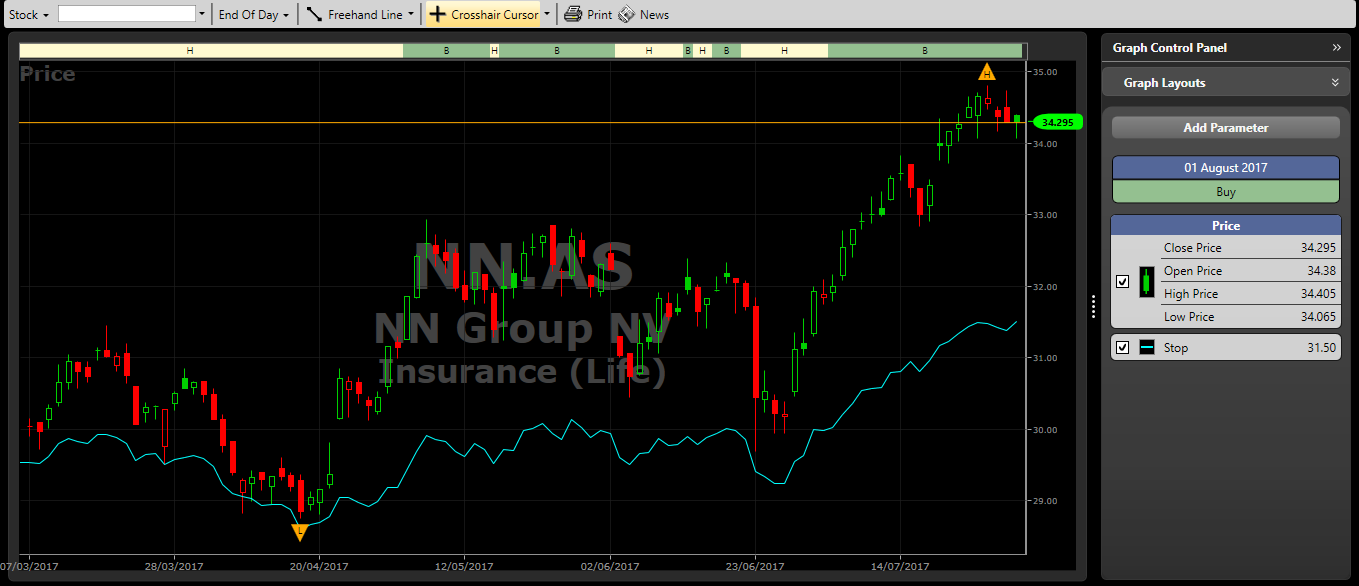Click the 23/06/2017 date axis label
Viewport: 1359px width, 586px height.
tap(757, 567)
